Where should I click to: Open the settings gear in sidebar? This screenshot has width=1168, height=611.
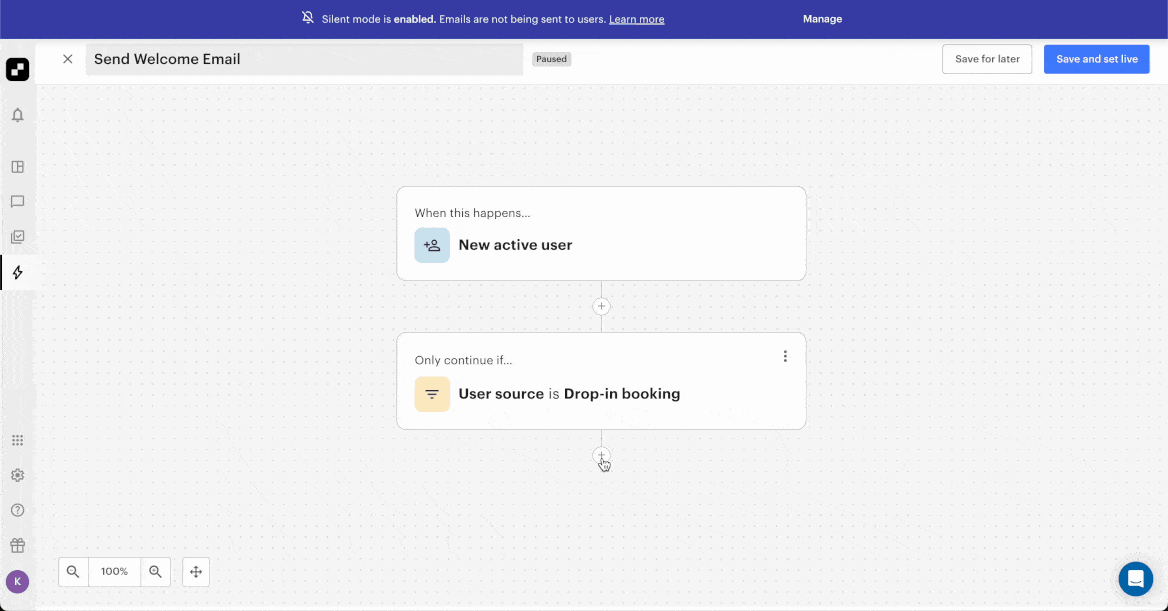pos(18,475)
